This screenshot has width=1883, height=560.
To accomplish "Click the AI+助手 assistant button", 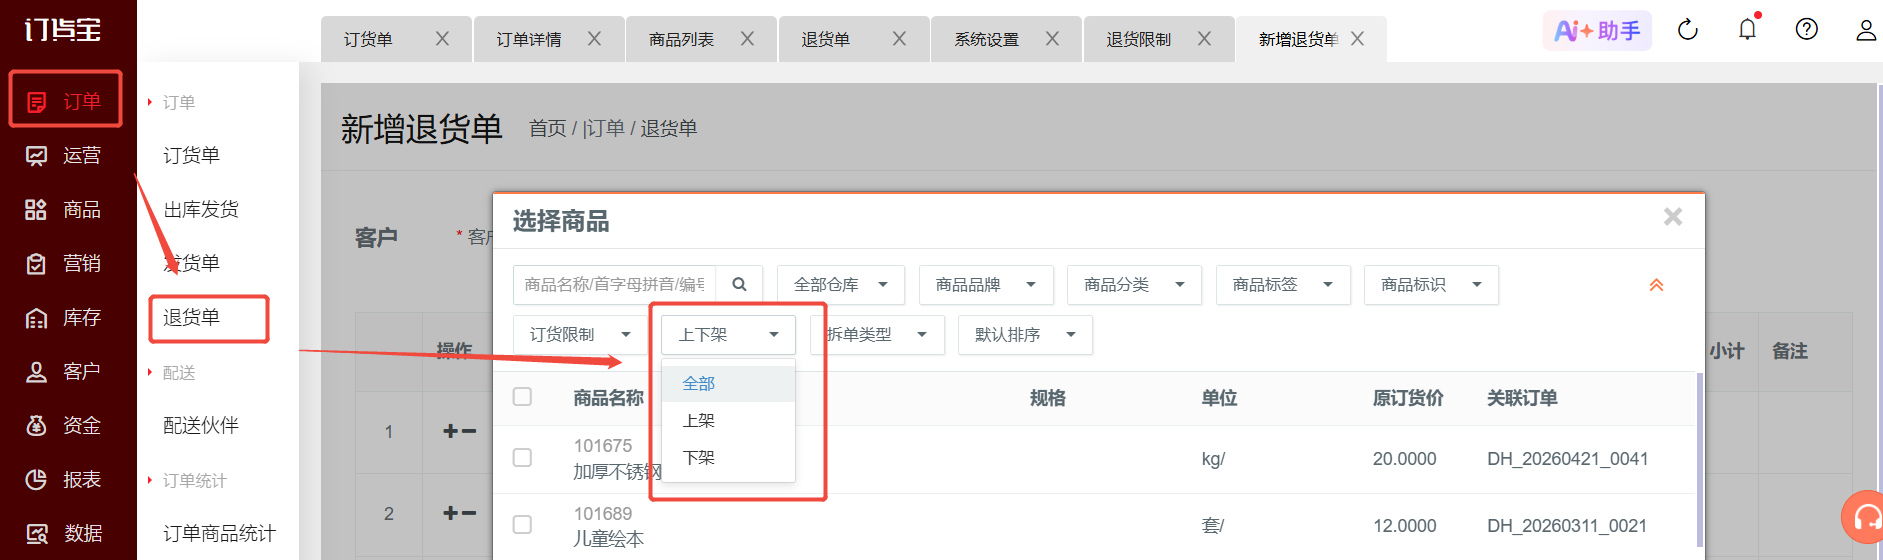I will [x=1597, y=31].
